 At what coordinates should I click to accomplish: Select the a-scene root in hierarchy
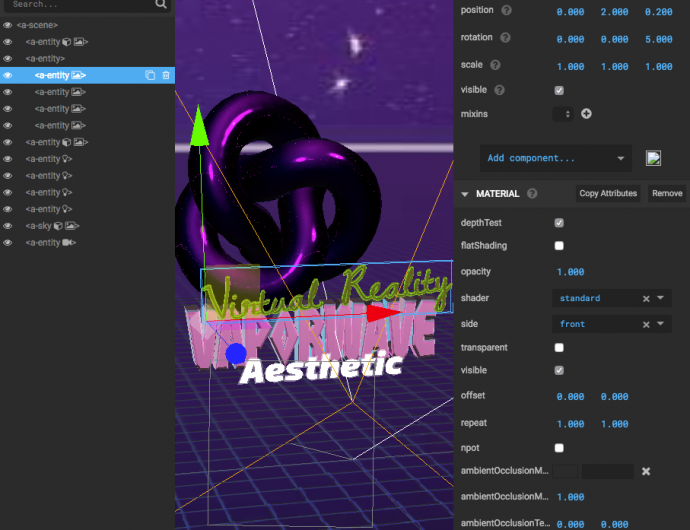[37, 24]
